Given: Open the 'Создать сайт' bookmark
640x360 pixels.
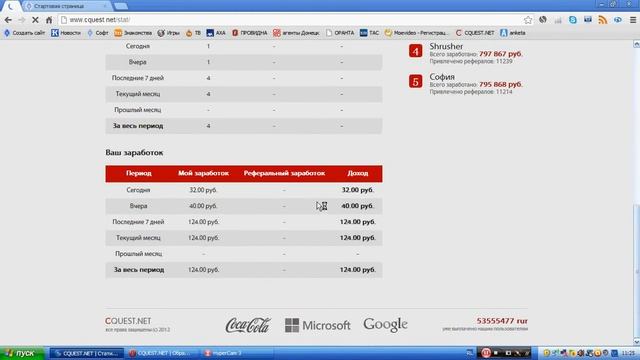Looking at the screenshot, I should 24,33.
